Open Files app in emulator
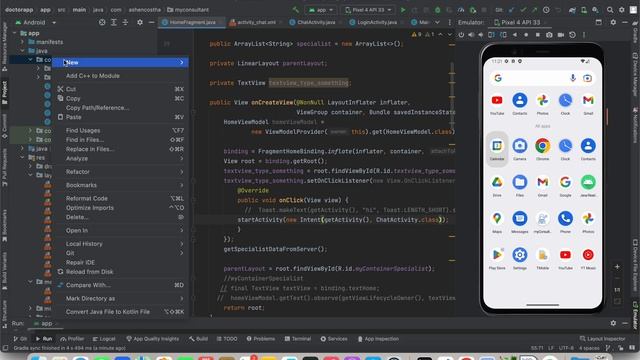Screen dimensions: 640x360 point(520,185)
